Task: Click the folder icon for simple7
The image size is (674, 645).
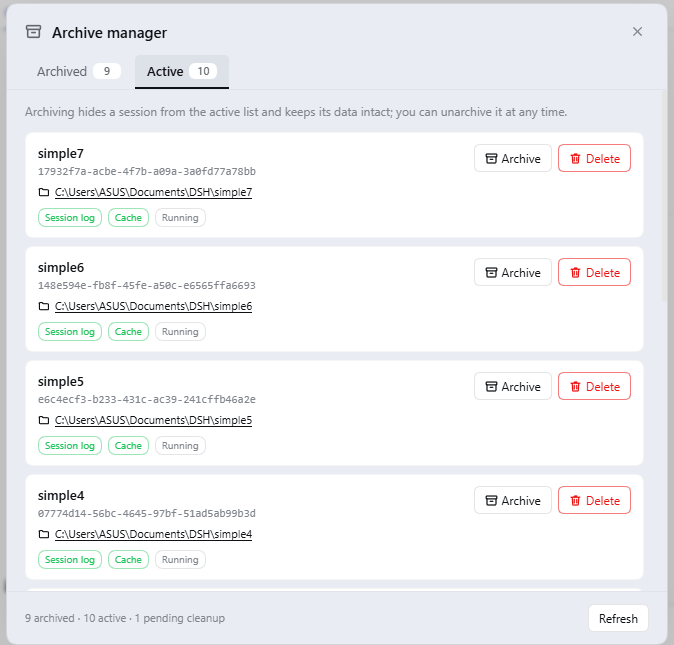Action: [44, 192]
